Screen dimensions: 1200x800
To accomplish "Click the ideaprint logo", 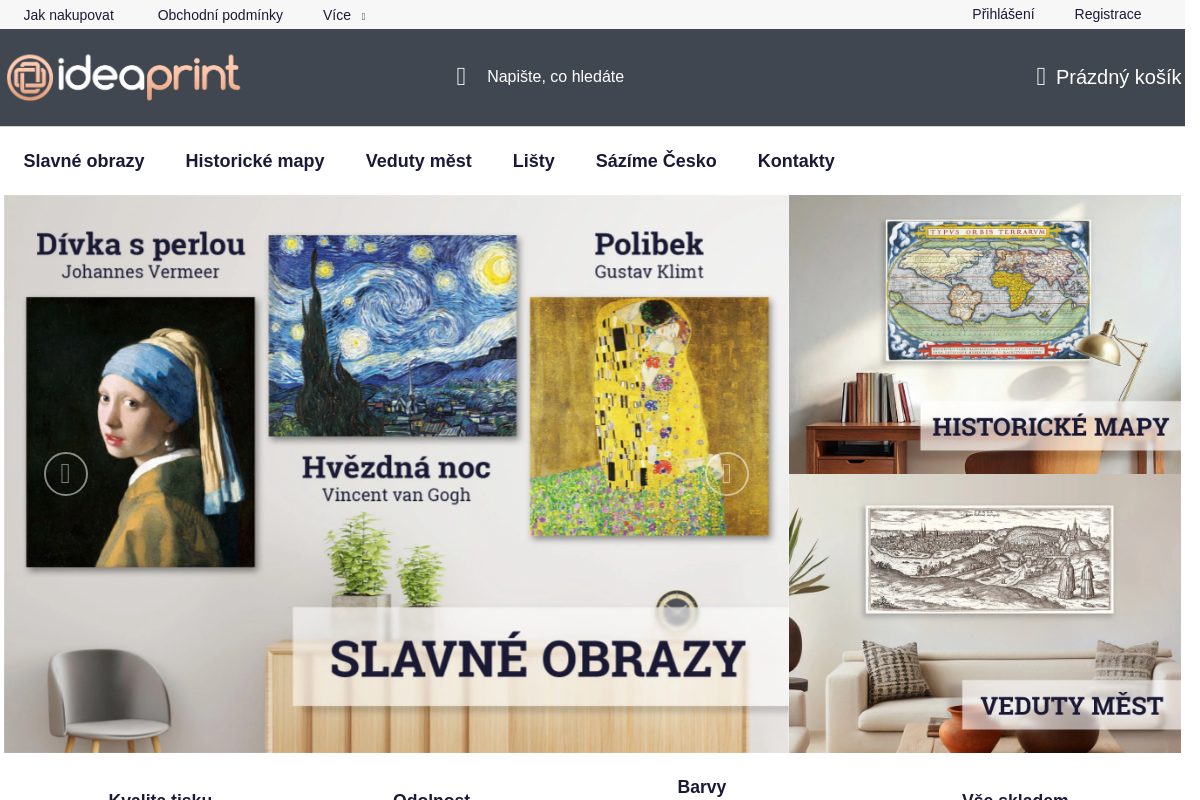I will tap(123, 77).
